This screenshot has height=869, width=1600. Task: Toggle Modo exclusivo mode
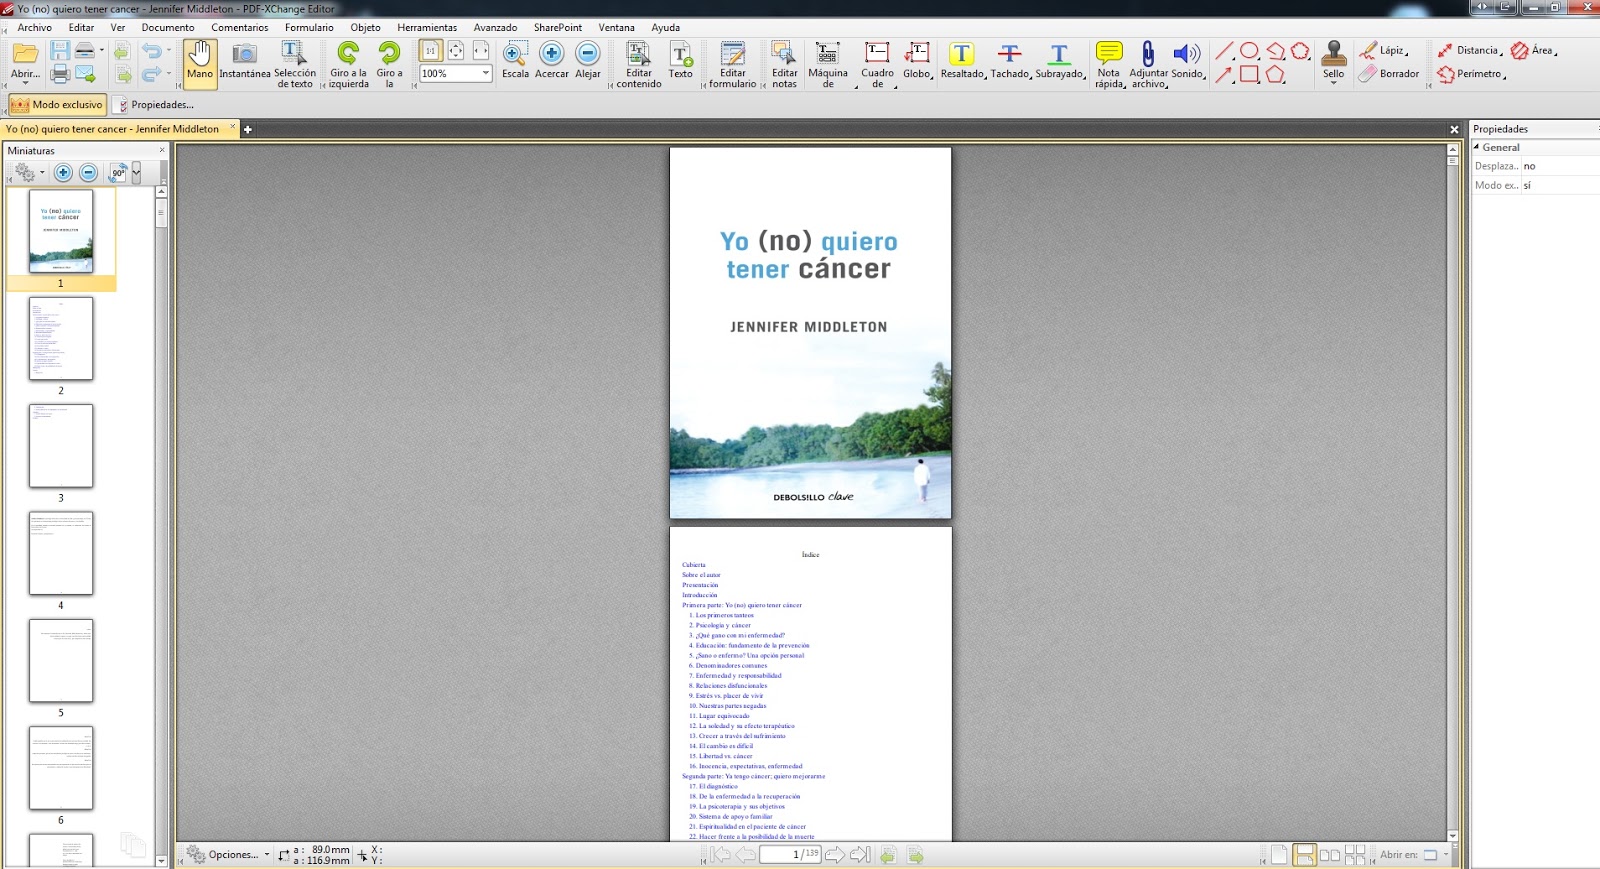tap(56, 104)
